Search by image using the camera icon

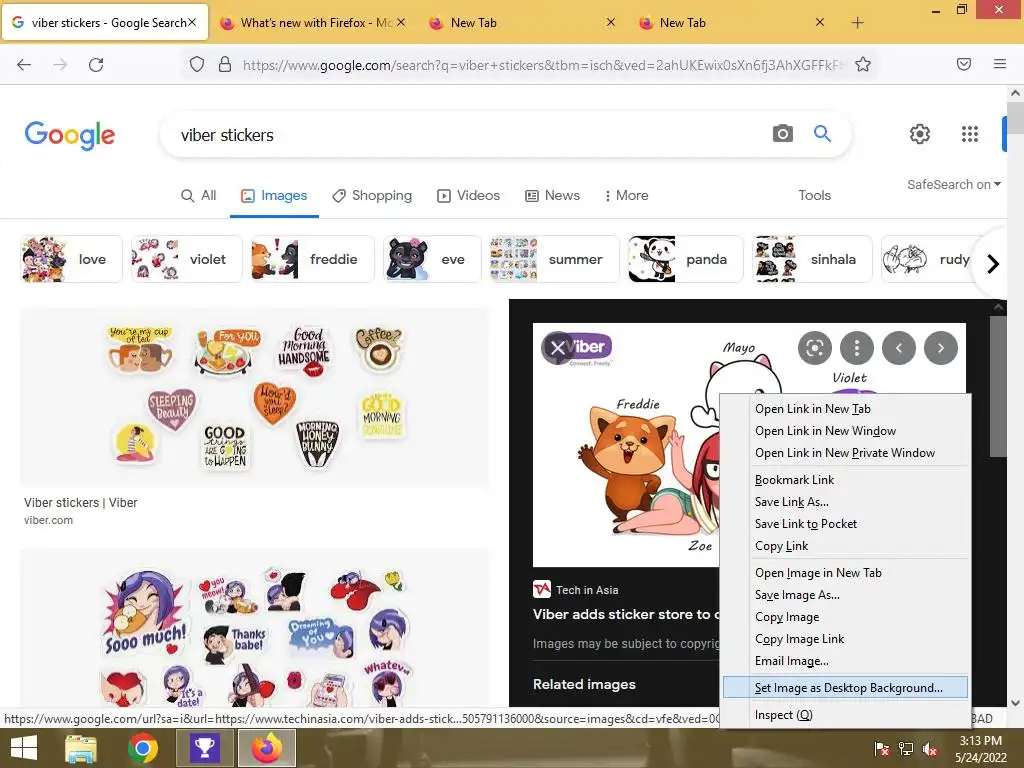(782, 134)
